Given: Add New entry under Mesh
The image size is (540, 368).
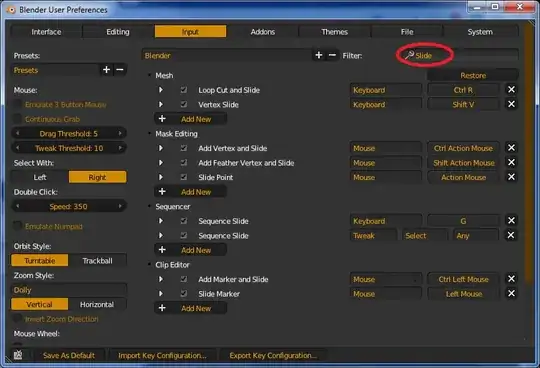Looking at the screenshot, I should point(190,119).
